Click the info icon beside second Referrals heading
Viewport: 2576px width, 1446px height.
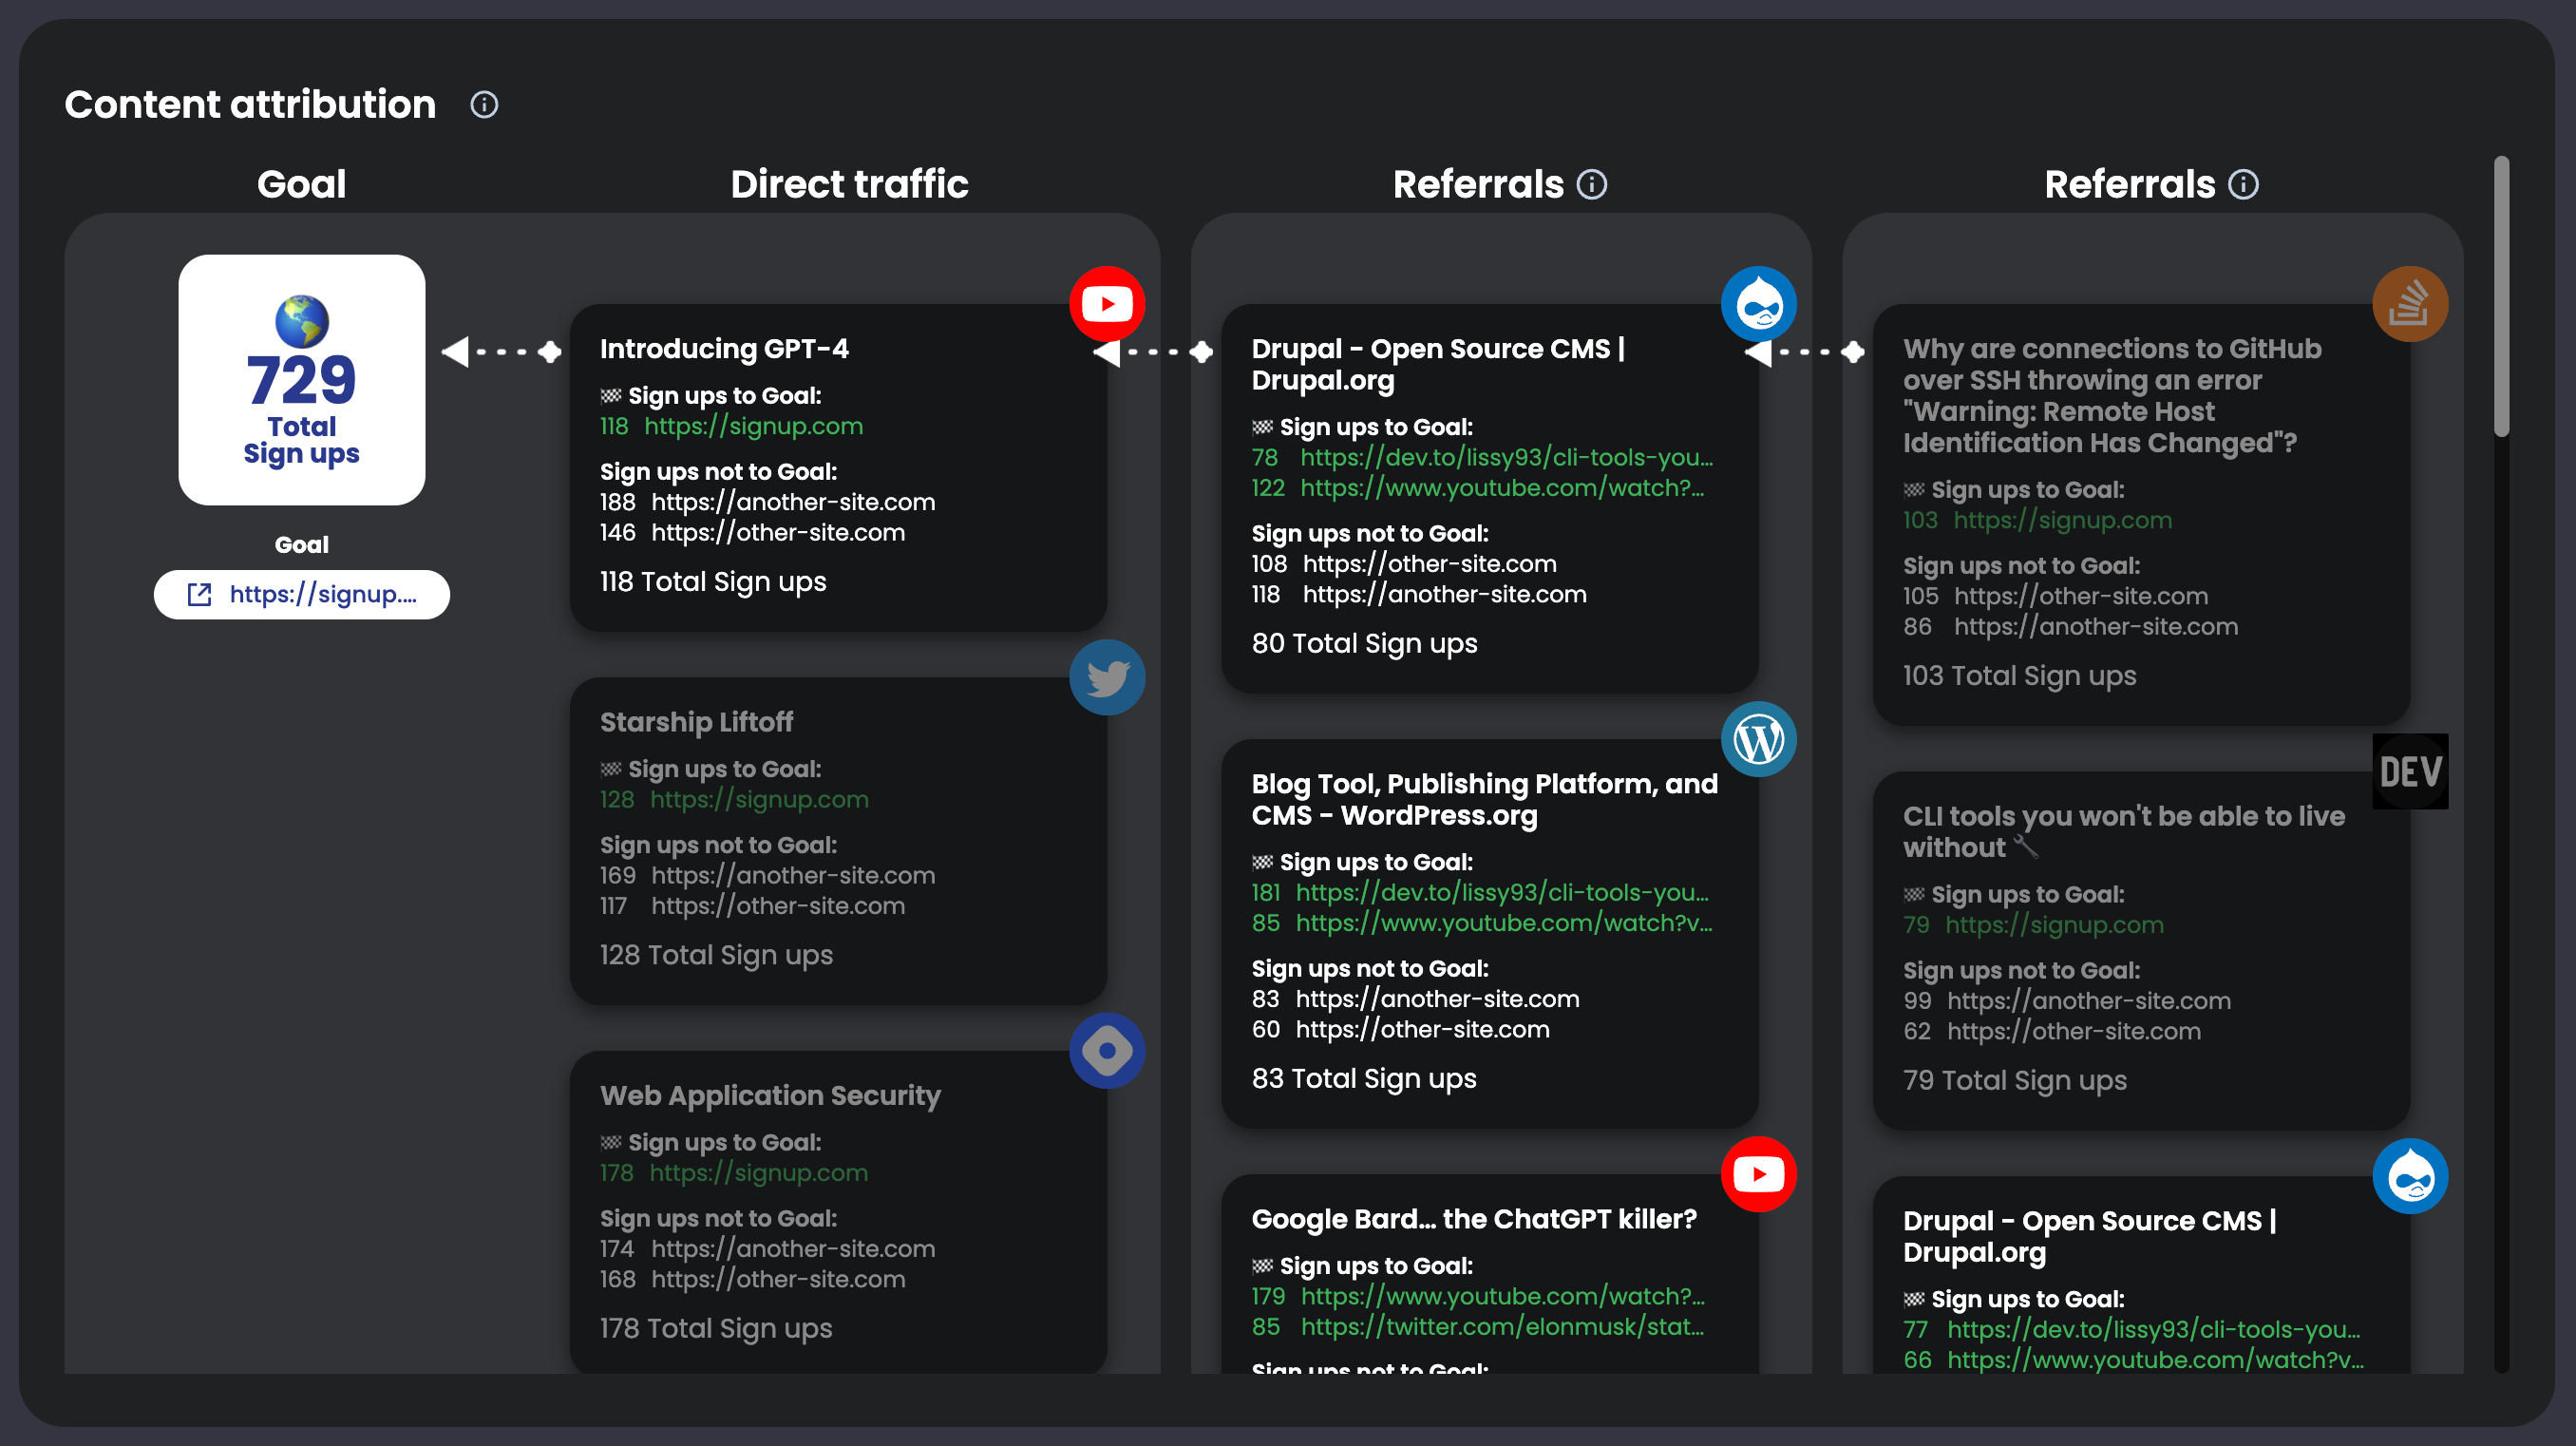click(x=2243, y=185)
